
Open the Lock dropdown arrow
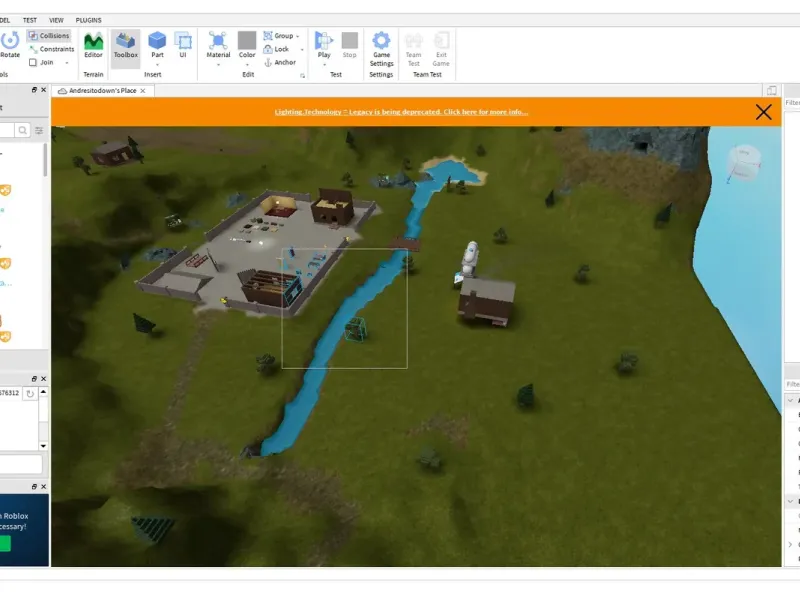point(302,49)
